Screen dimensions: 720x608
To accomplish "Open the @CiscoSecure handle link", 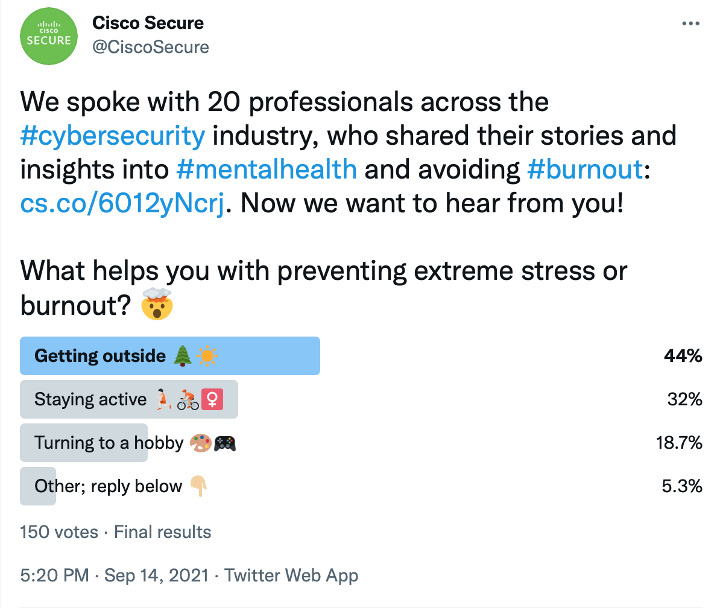I will pos(151,46).
